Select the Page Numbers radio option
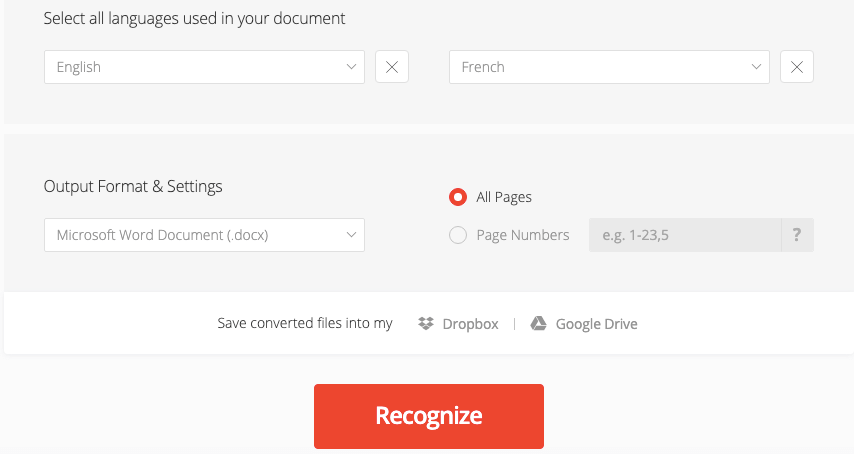 coord(458,235)
